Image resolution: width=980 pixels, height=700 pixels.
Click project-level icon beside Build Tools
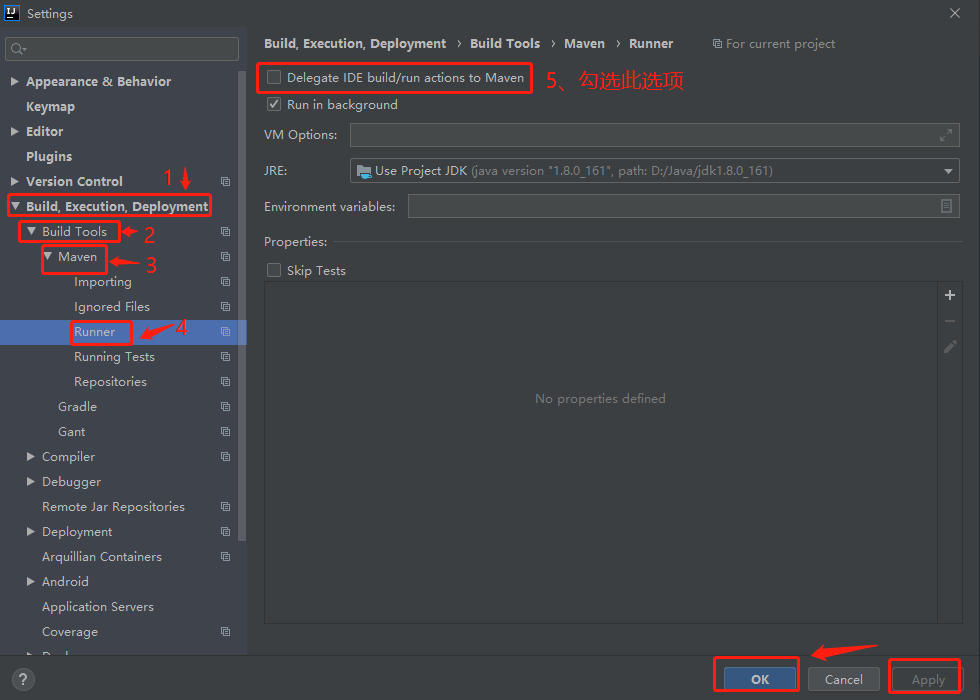coord(226,231)
